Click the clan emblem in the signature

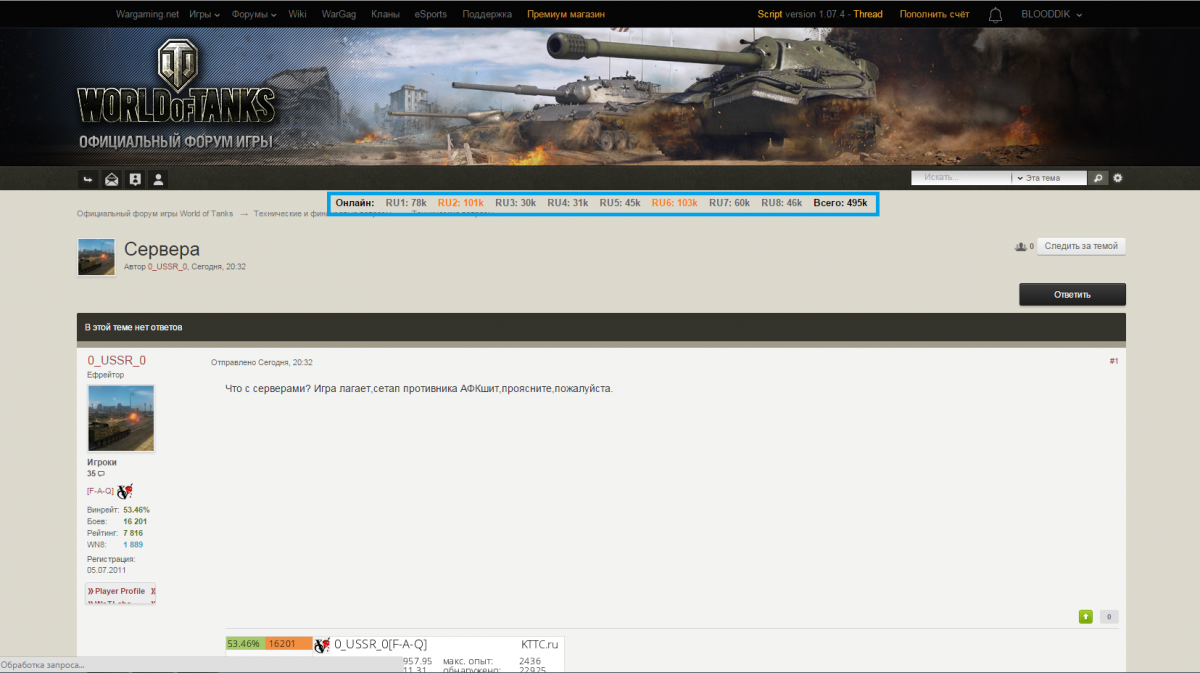322,645
